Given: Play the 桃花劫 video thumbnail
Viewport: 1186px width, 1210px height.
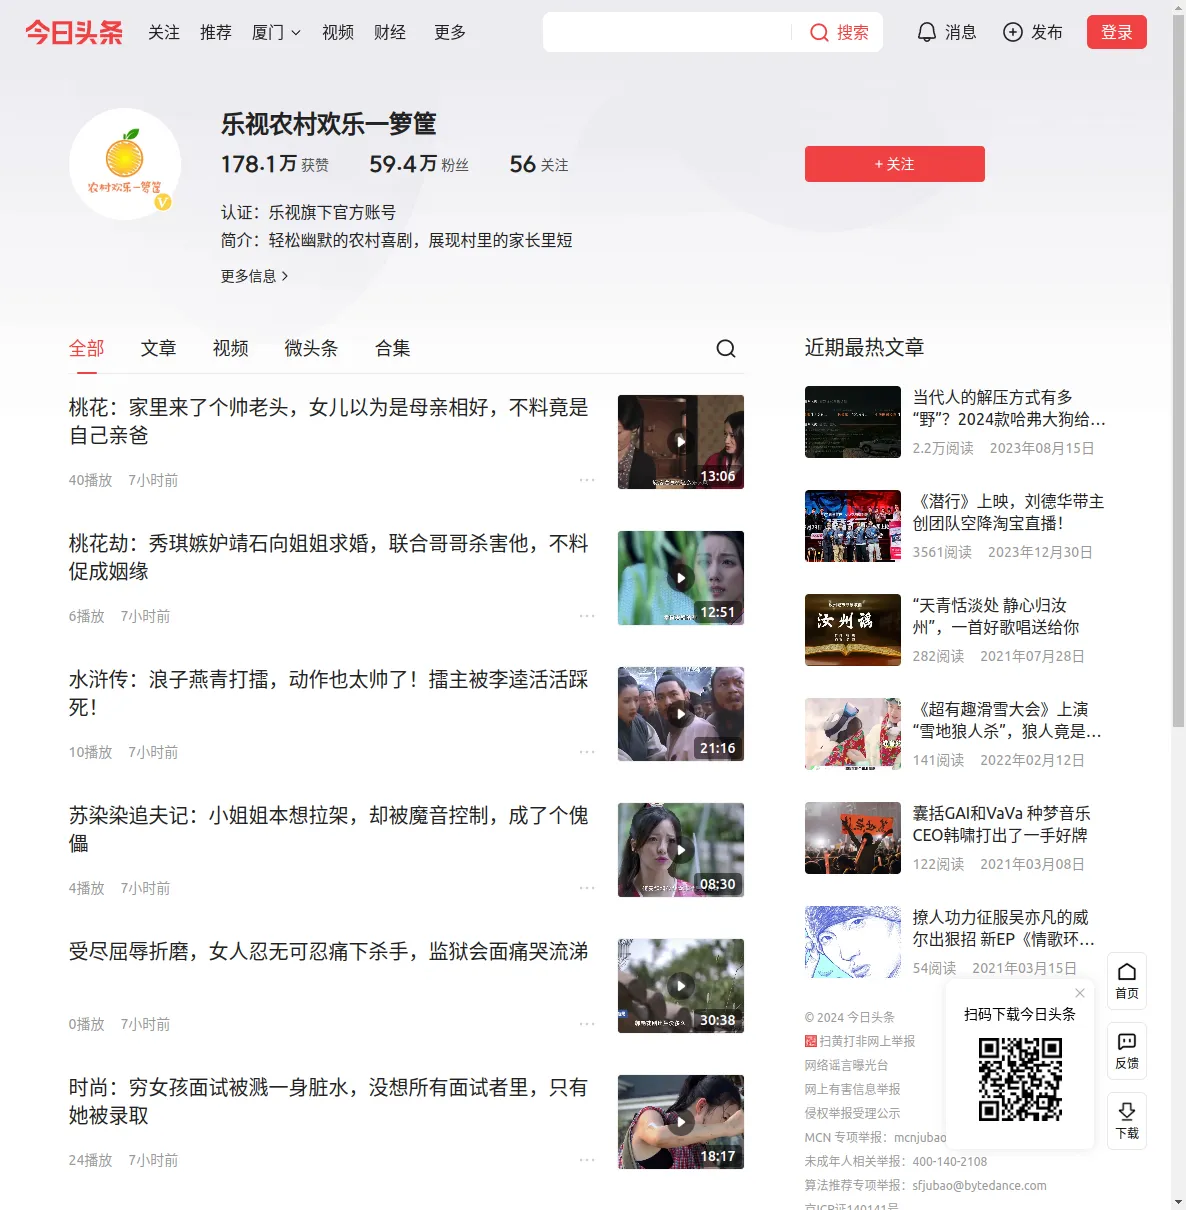Looking at the screenshot, I should pos(681,578).
